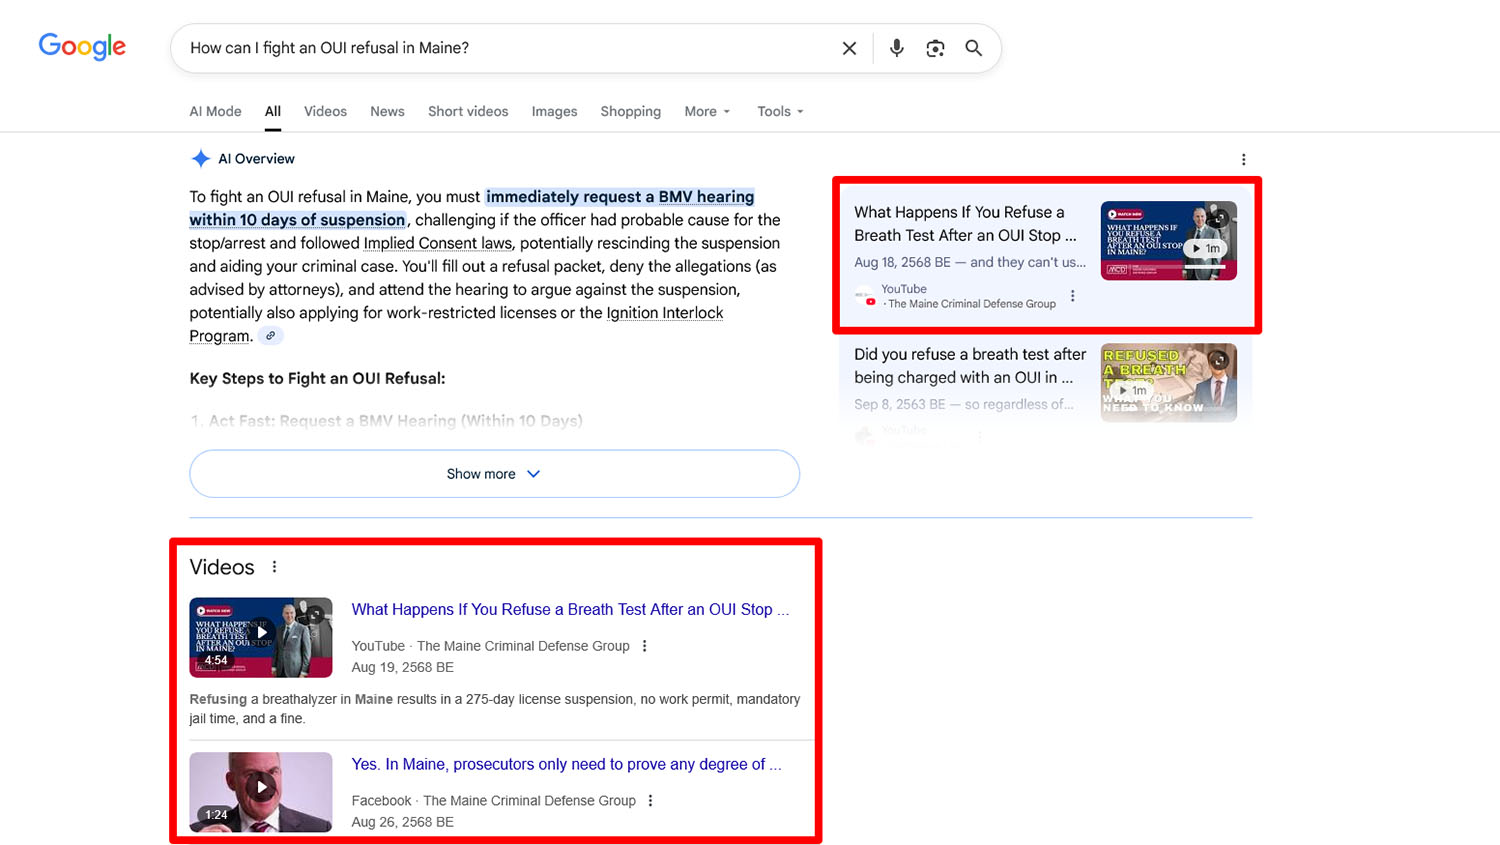Open 'What Happens If You Refuse' video link

(569, 609)
